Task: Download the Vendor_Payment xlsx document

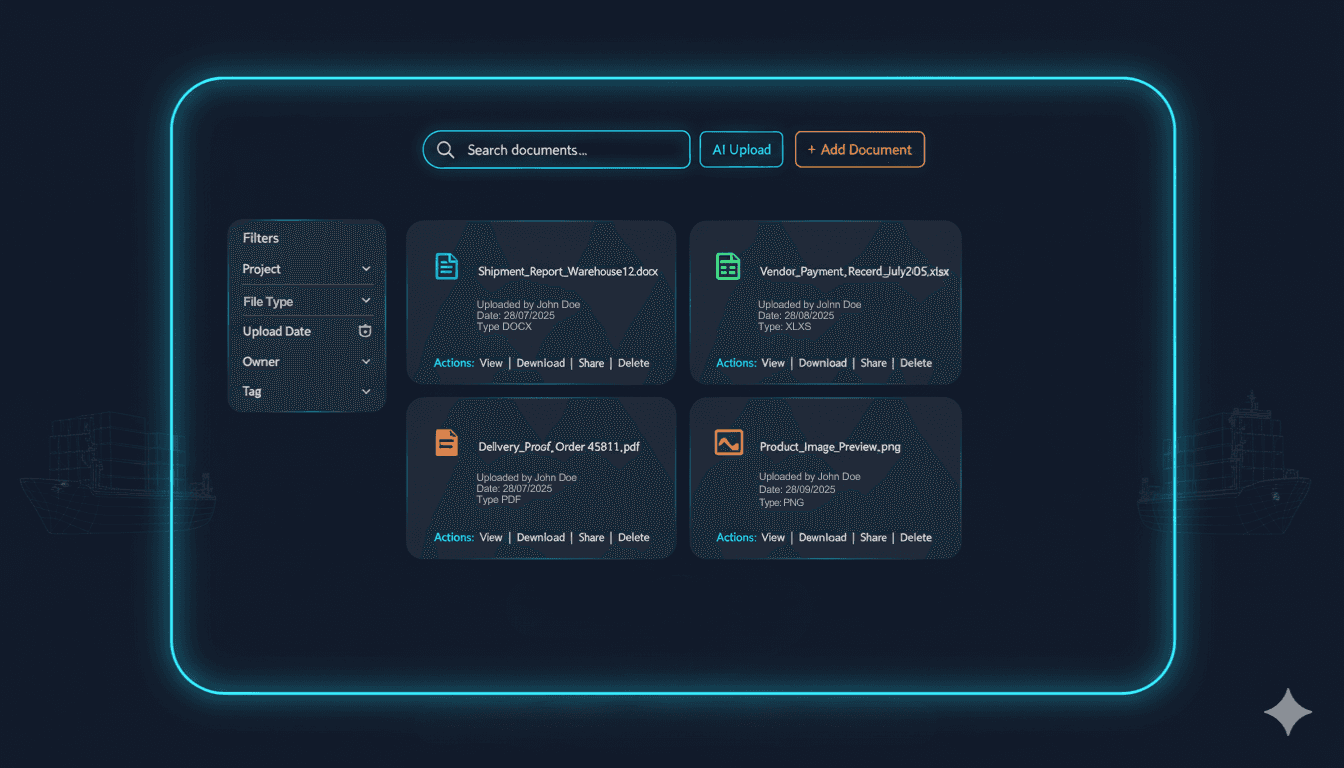Action: coord(823,363)
